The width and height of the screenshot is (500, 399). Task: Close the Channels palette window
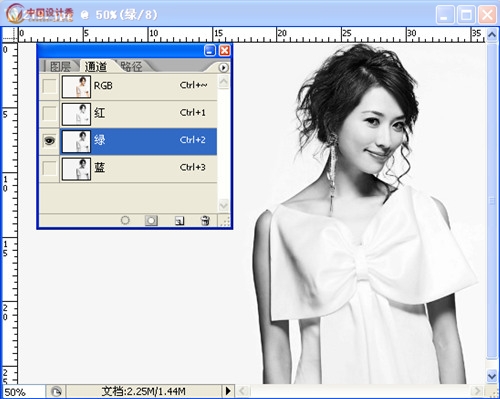225,51
